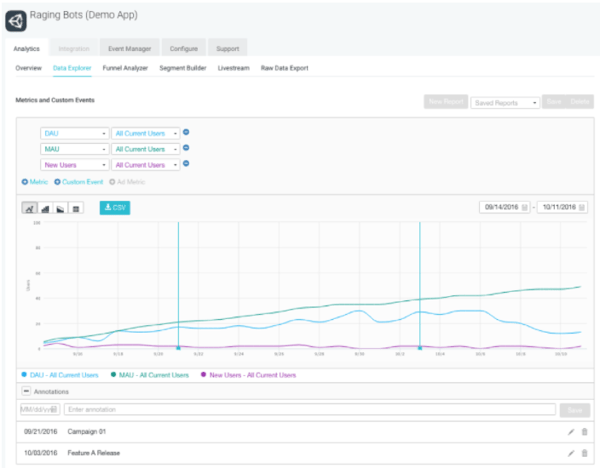This screenshot has height=468, width=600.
Task: Delete the Campaign 01 annotation
Action: (584, 430)
